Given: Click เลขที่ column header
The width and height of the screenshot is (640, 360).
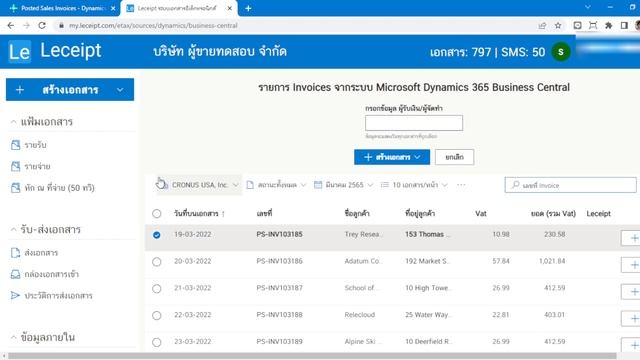Looking at the screenshot, I should click(264, 213).
